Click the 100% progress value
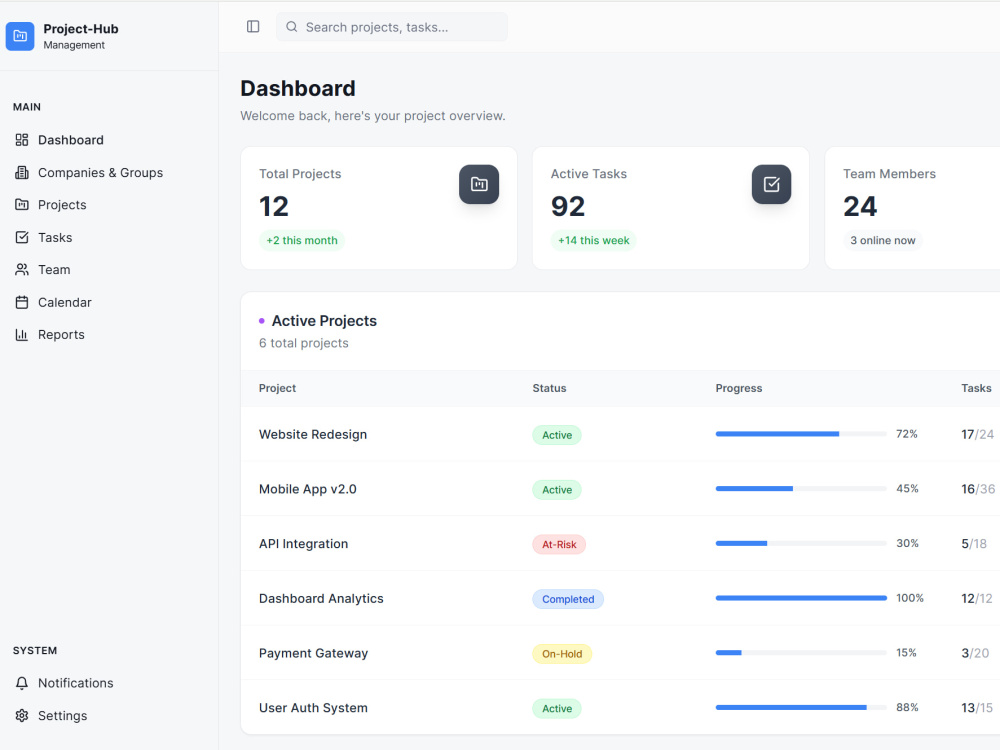 (x=910, y=598)
